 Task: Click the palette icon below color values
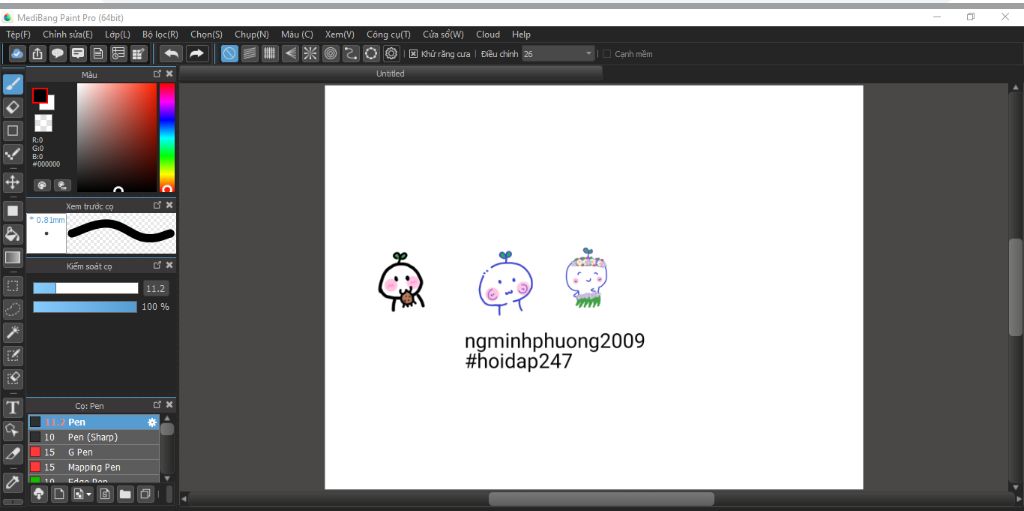[x=42, y=185]
